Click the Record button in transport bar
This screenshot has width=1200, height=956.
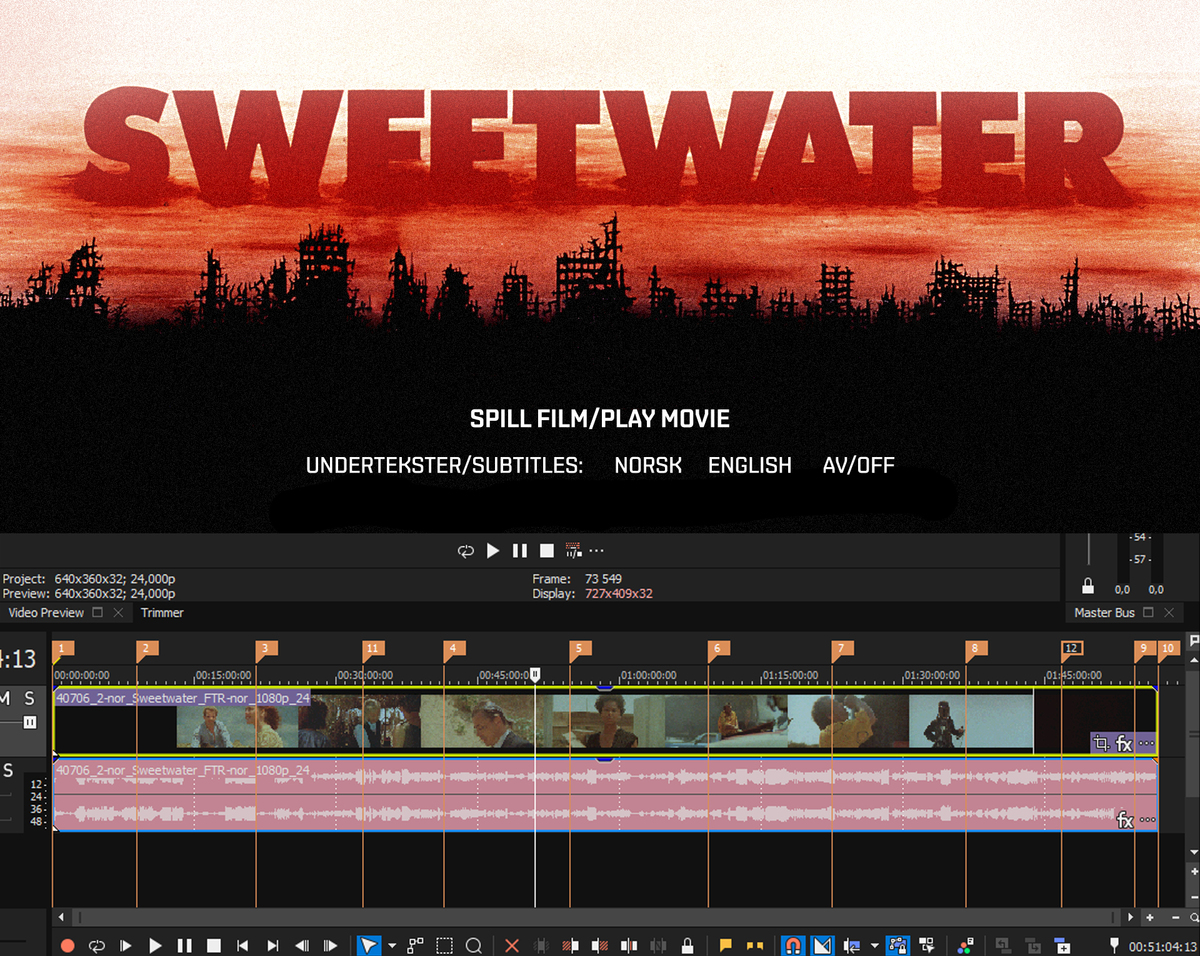[x=67, y=945]
